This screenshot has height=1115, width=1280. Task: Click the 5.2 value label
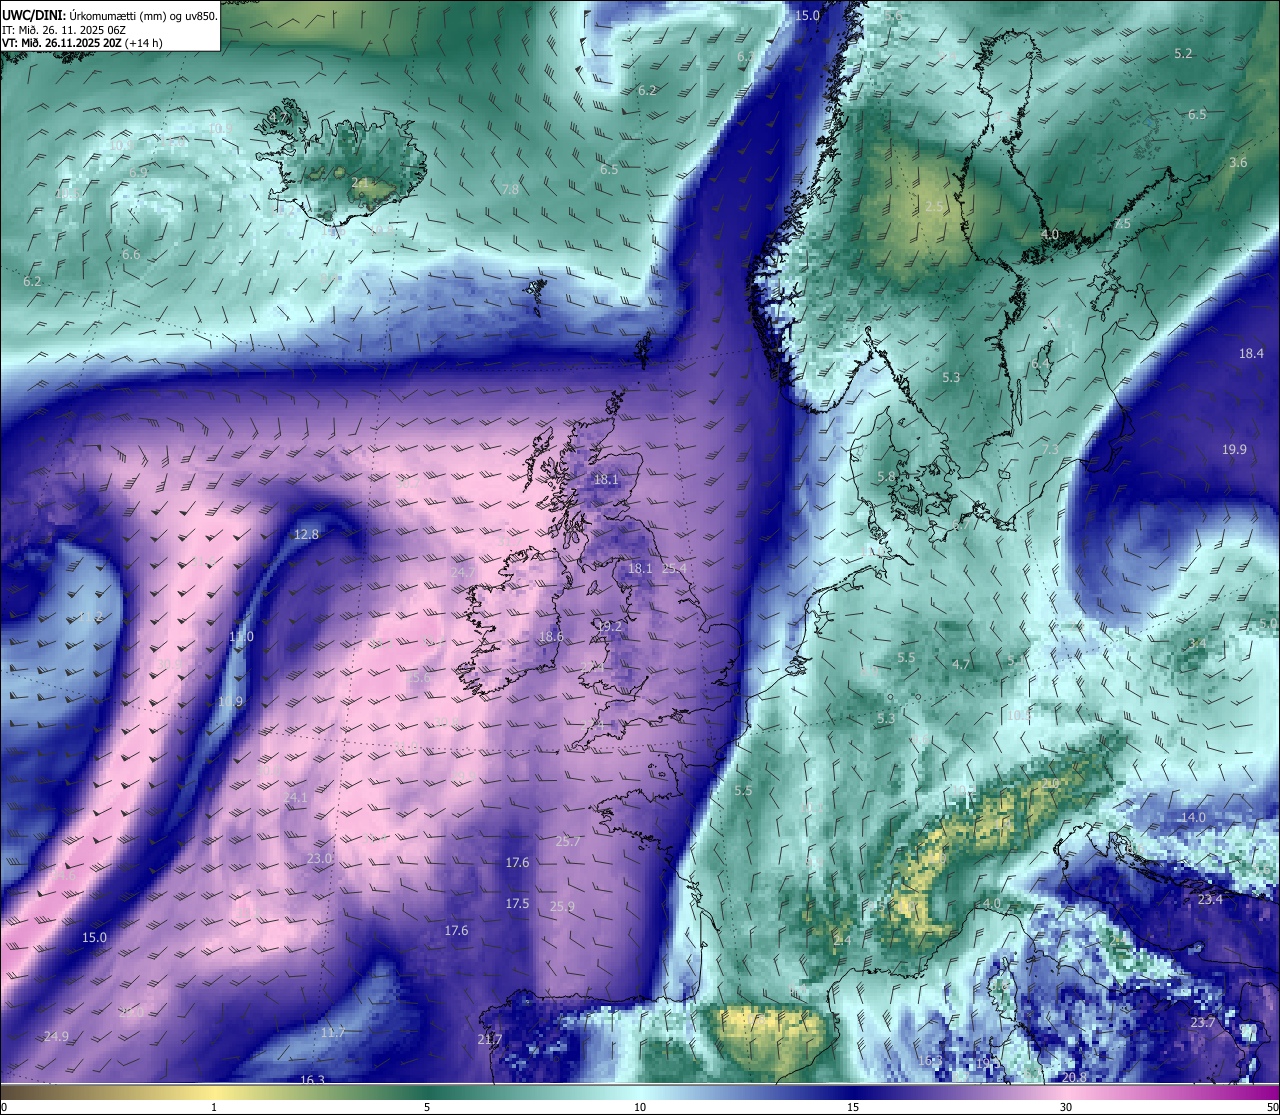pos(1183,54)
